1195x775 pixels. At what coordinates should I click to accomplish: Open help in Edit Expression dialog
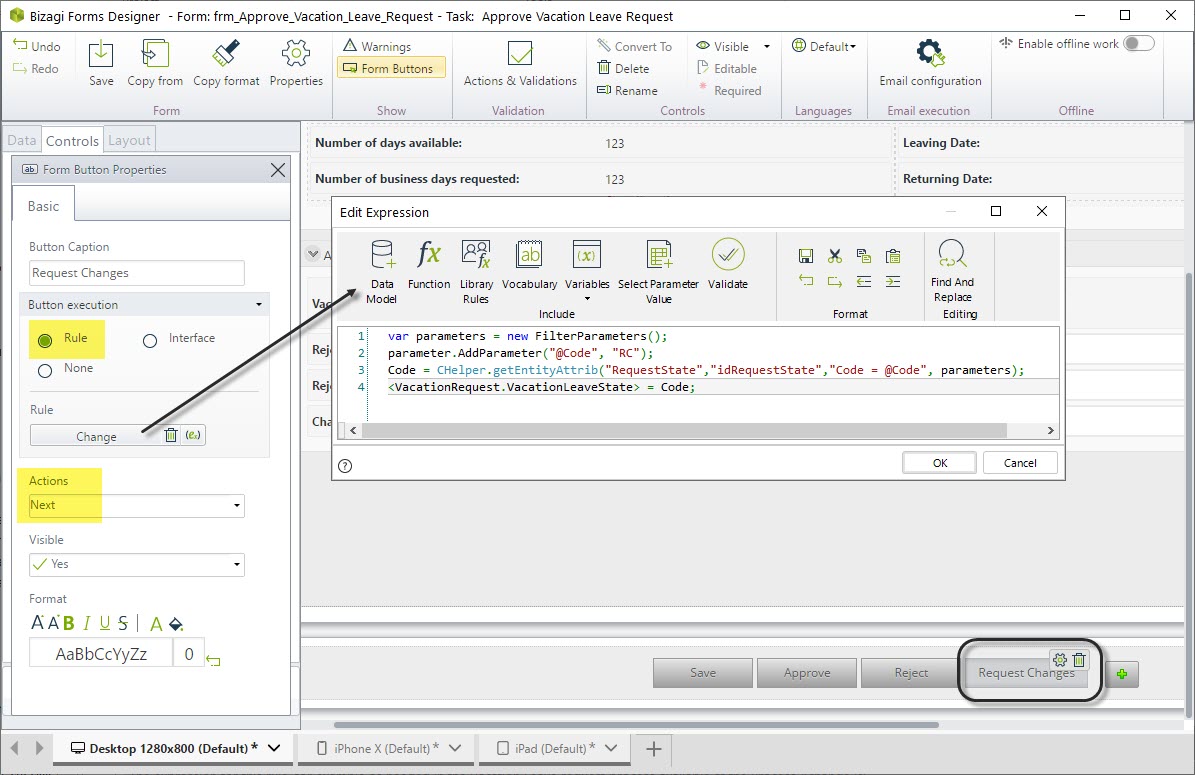[x=345, y=466]
